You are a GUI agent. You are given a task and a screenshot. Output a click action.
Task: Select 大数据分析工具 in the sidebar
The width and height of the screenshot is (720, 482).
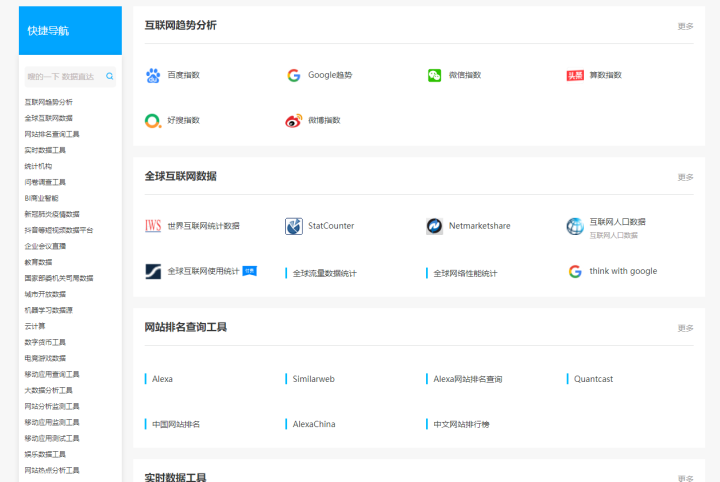point(49,390)
